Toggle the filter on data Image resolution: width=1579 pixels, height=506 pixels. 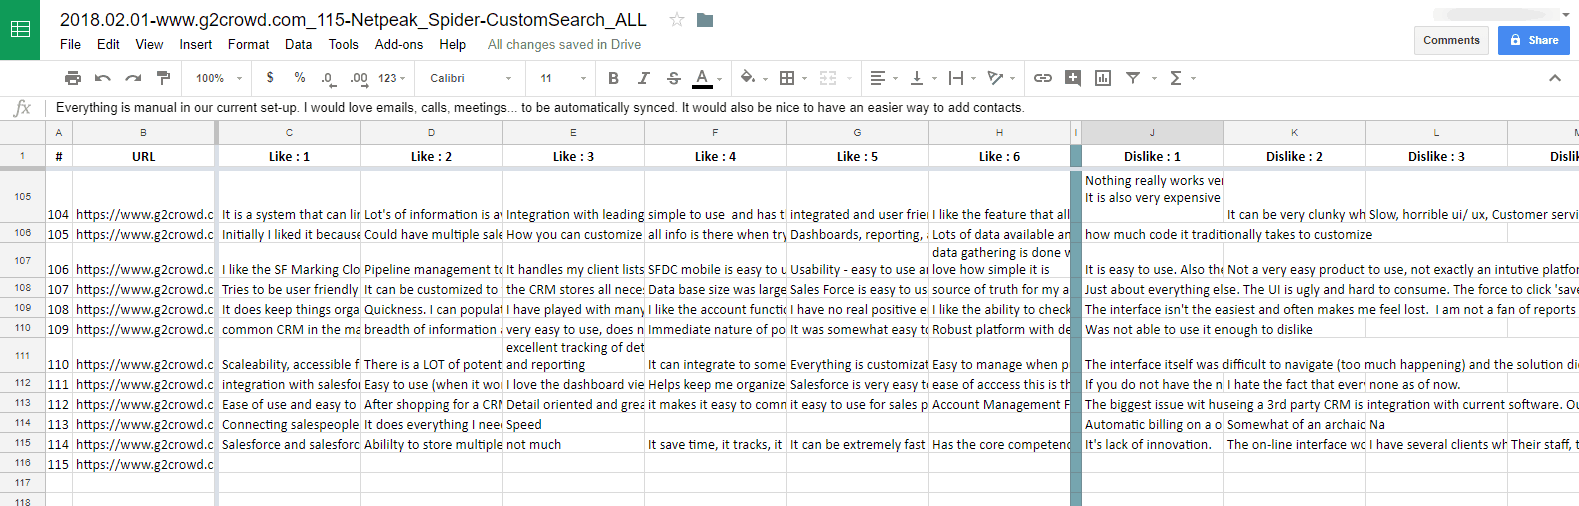pos(1133,78)
